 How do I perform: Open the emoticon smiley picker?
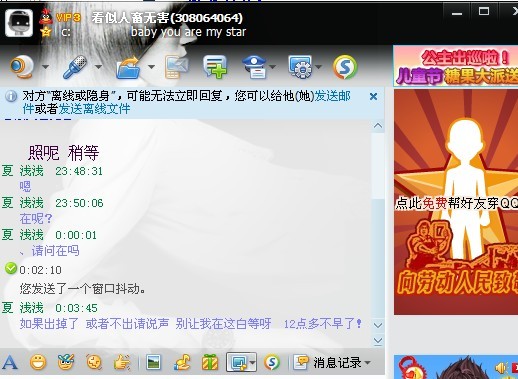click(38, 362)
